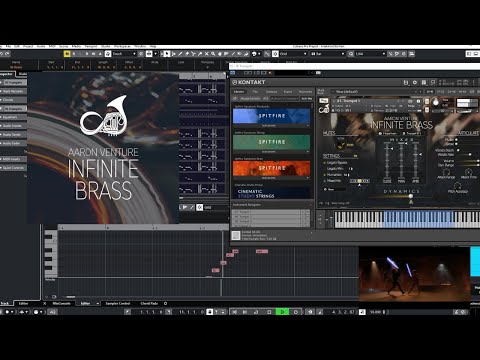Open Instruments dropdown under orange Spitfire library

coord(271,178)
